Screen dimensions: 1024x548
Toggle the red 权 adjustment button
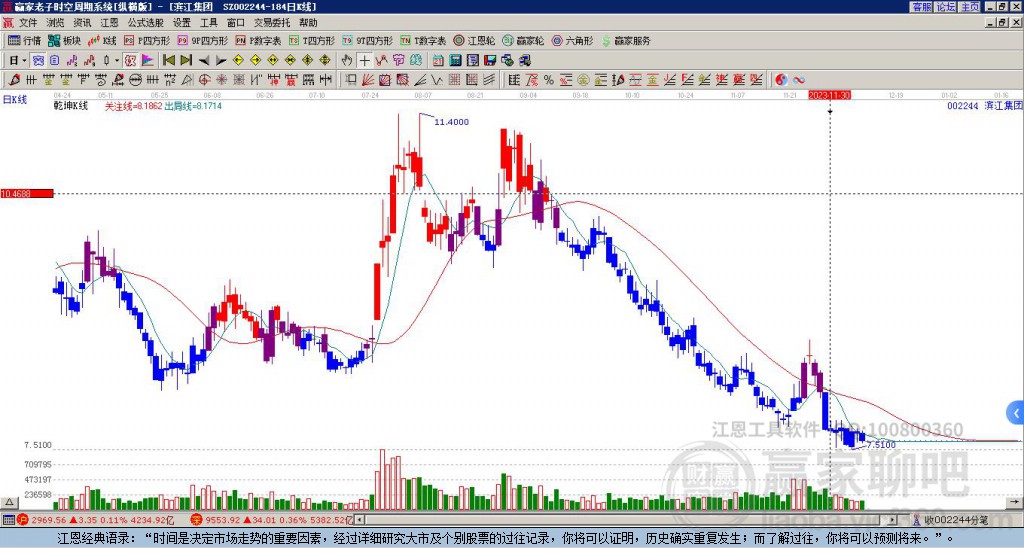130,61
